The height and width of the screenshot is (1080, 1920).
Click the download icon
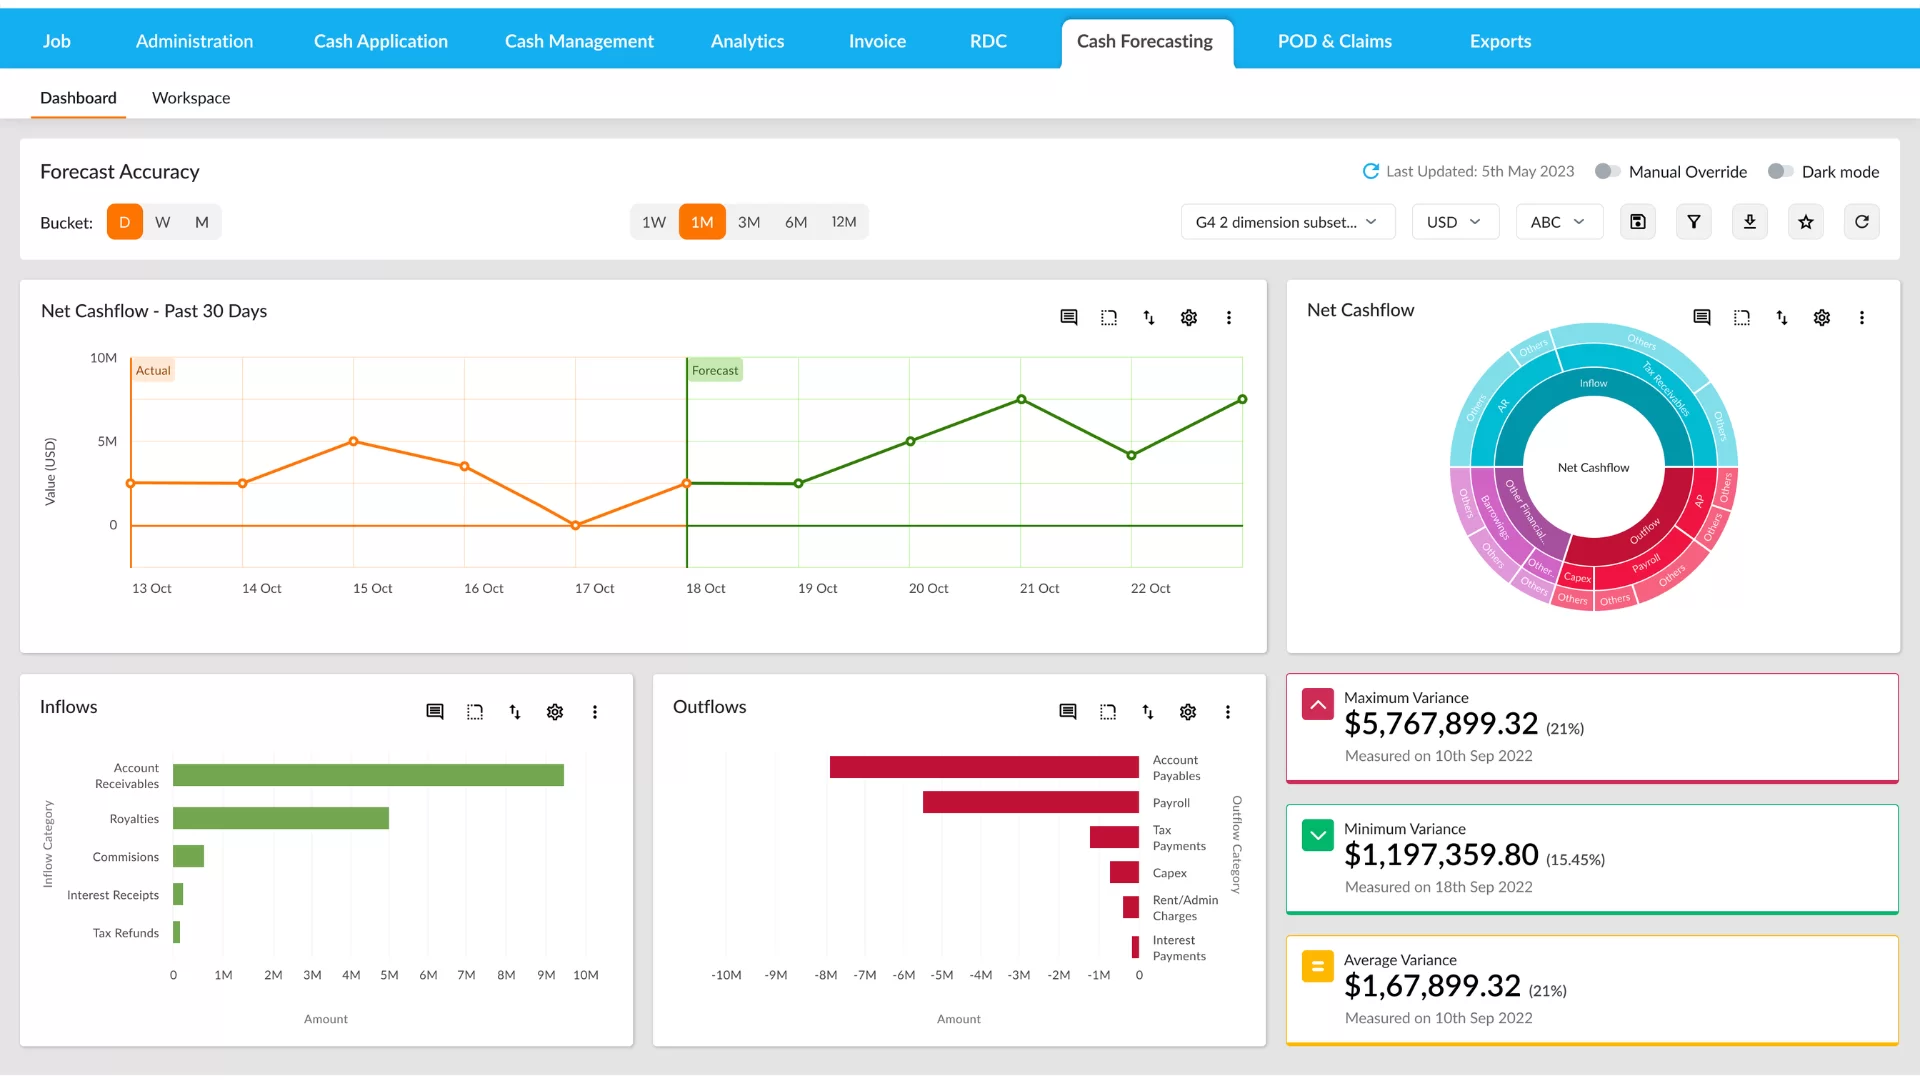coord(1750,222)
